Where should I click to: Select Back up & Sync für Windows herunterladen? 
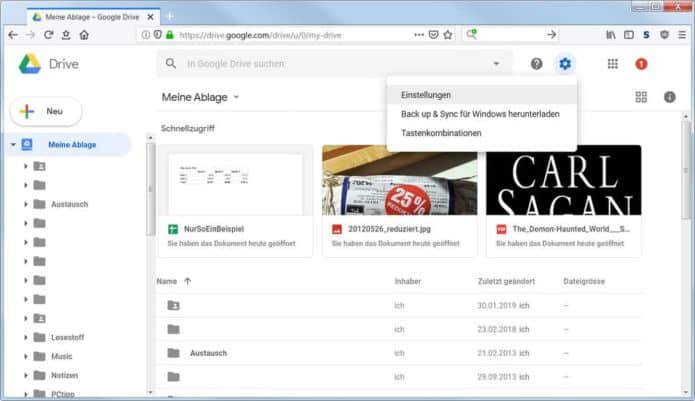pyautogui.click(x=480, y=114)
